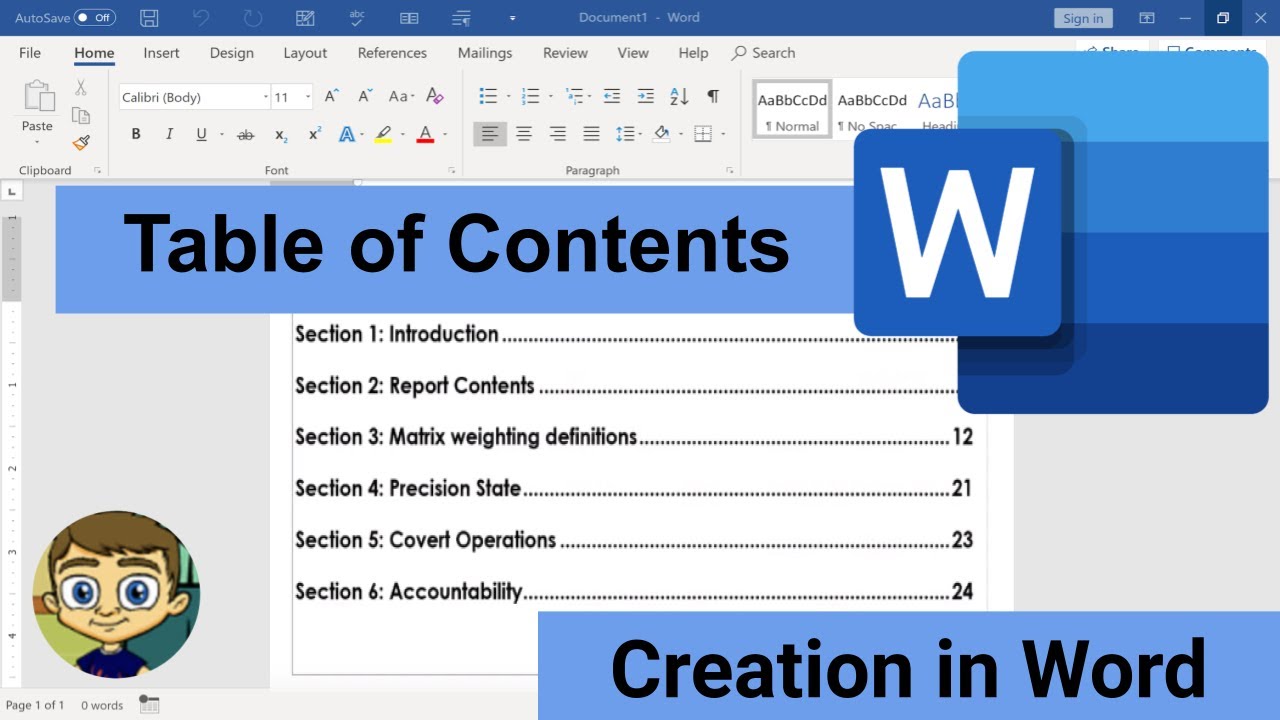Click the Justify alignment icon

coord(591,134)
